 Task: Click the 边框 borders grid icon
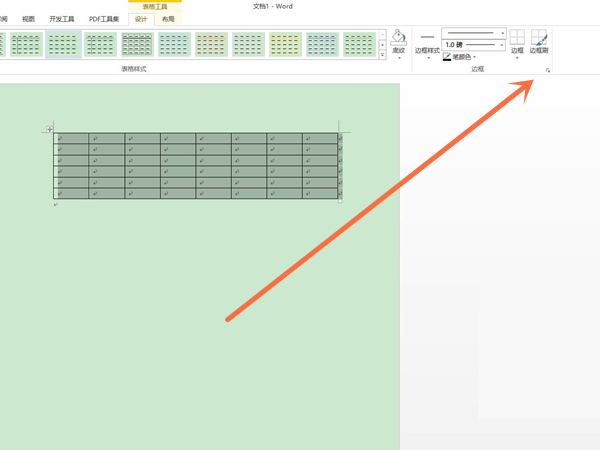pyautogui.click(x=517, y=38)
